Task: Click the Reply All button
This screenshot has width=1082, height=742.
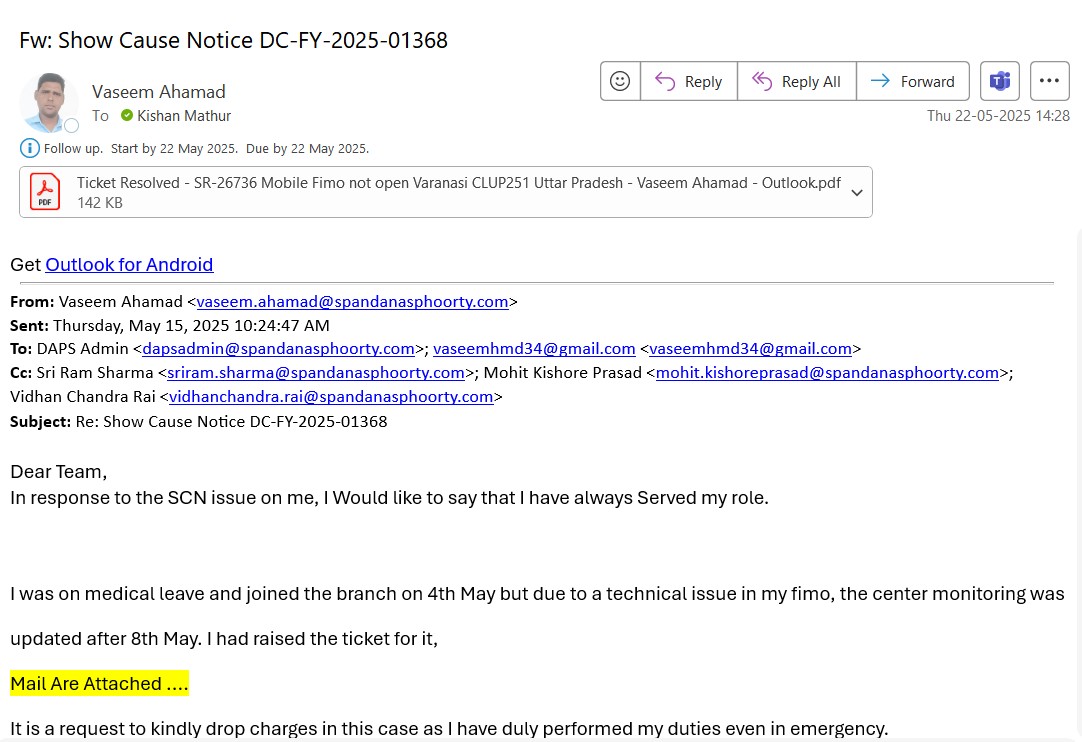Action: (796, 81)
